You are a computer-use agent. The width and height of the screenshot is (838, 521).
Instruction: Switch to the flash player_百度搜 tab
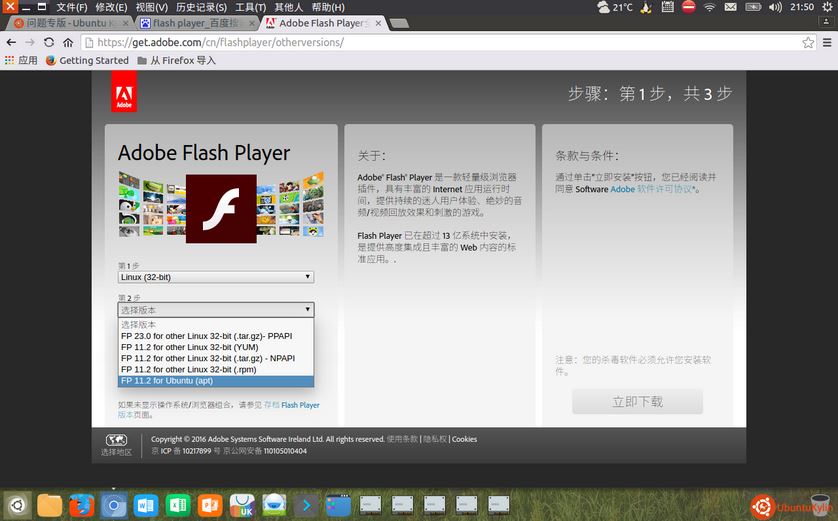tap(195, 23)
